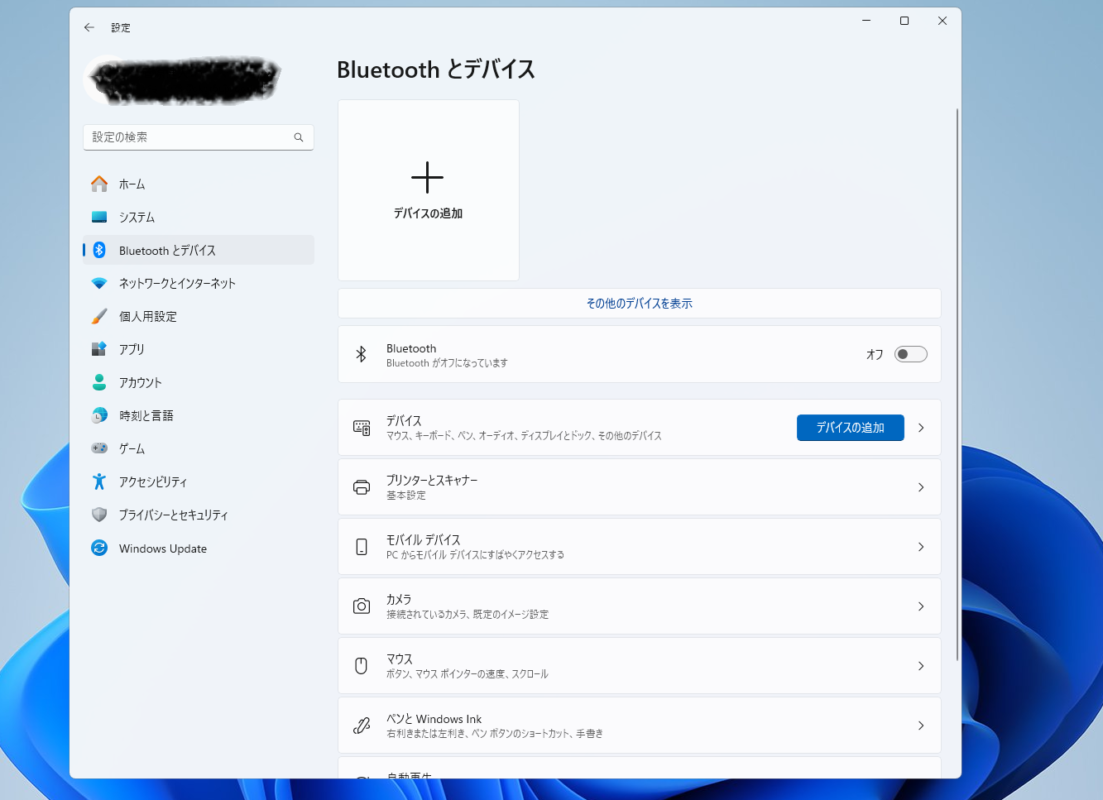Open プライバシーとセキュリティ settings

coord(198,514)
